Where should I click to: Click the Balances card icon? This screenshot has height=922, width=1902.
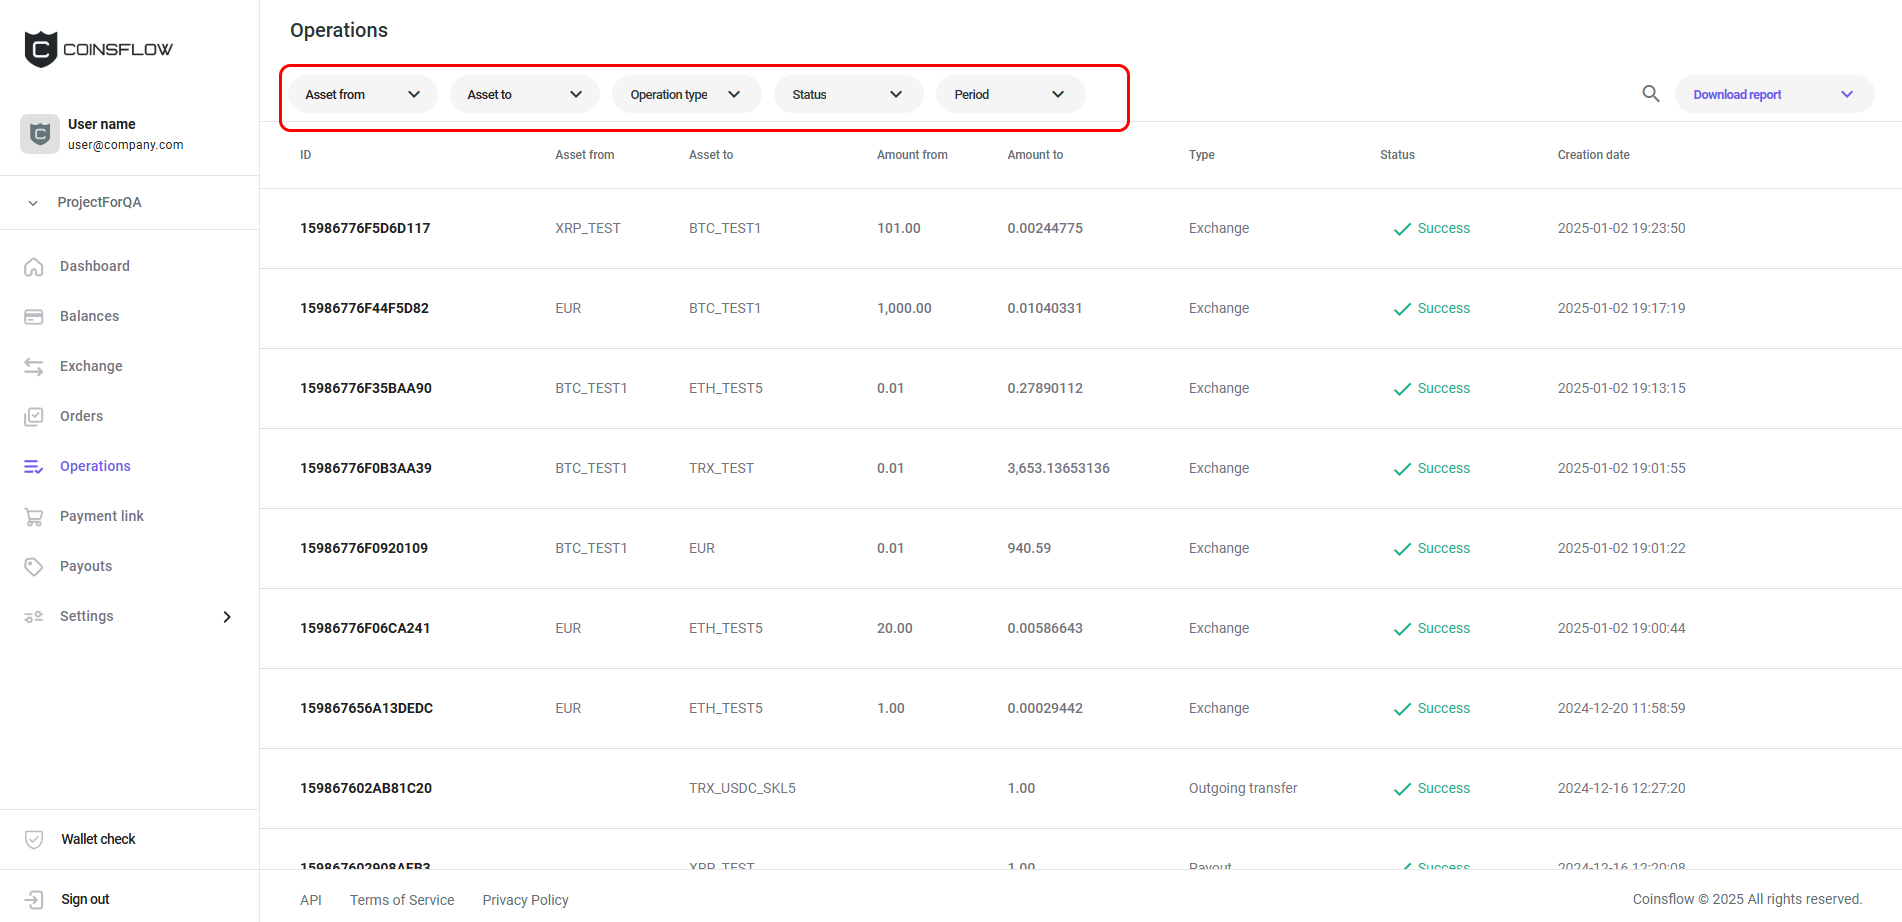(34, 317)
